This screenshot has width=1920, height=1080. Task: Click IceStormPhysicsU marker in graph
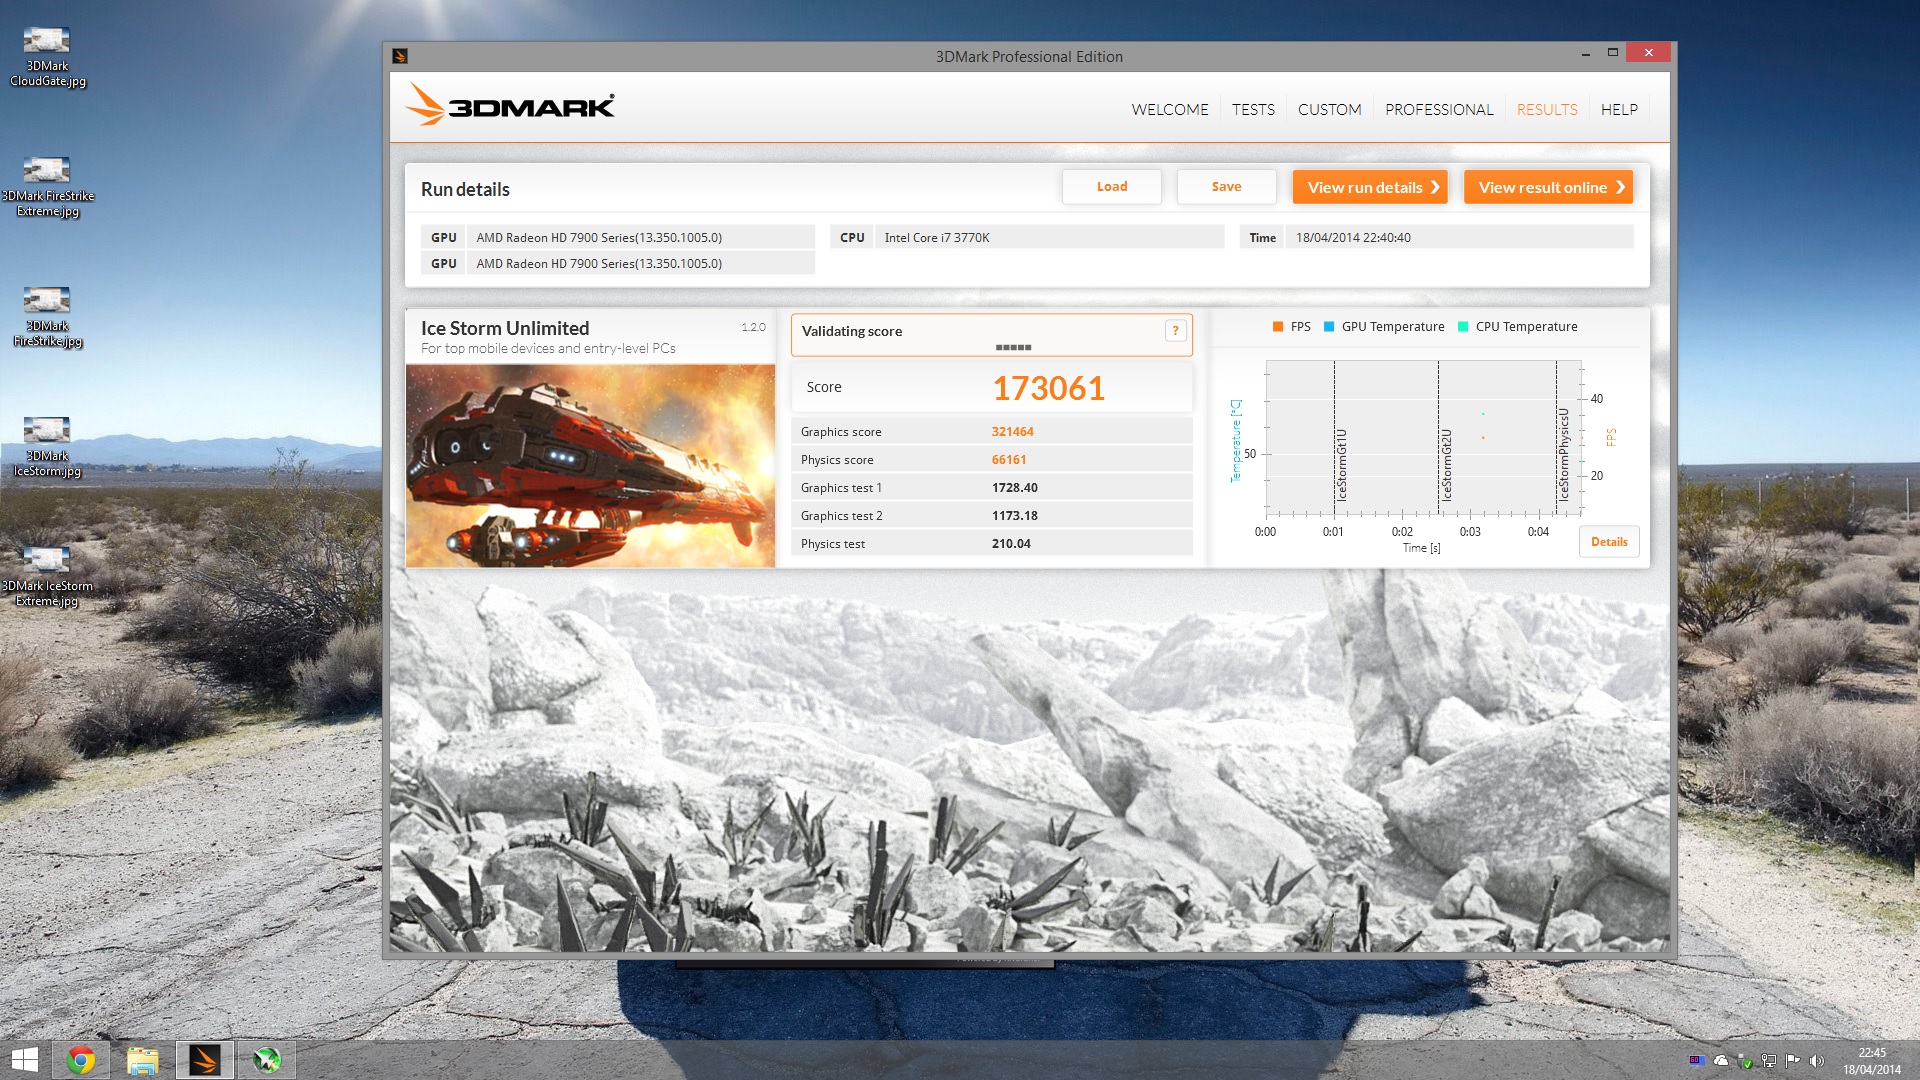tap(1564, 454)
